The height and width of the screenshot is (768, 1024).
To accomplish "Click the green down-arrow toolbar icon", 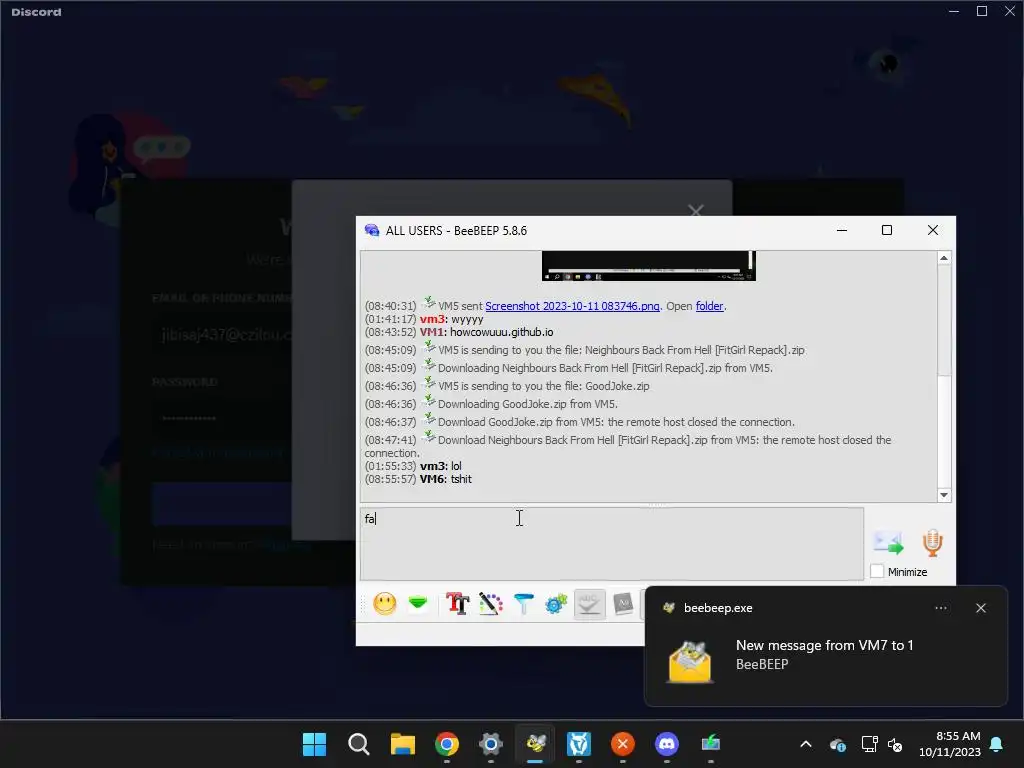I will [x=418, y=603].
